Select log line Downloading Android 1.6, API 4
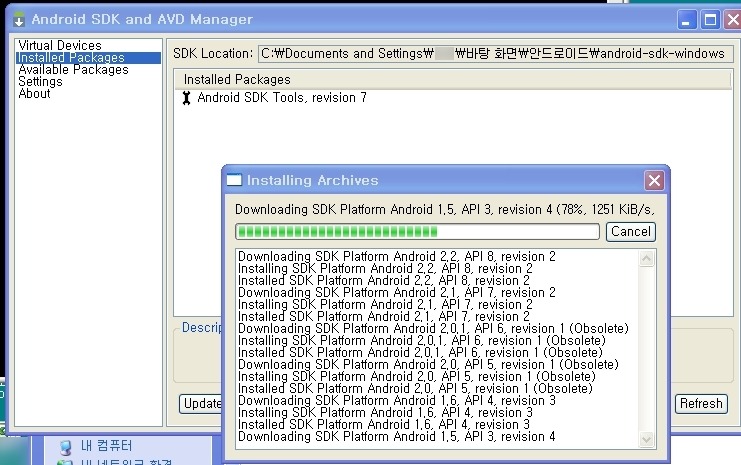Viewport: 741px width, 465px height. (396, 401)
